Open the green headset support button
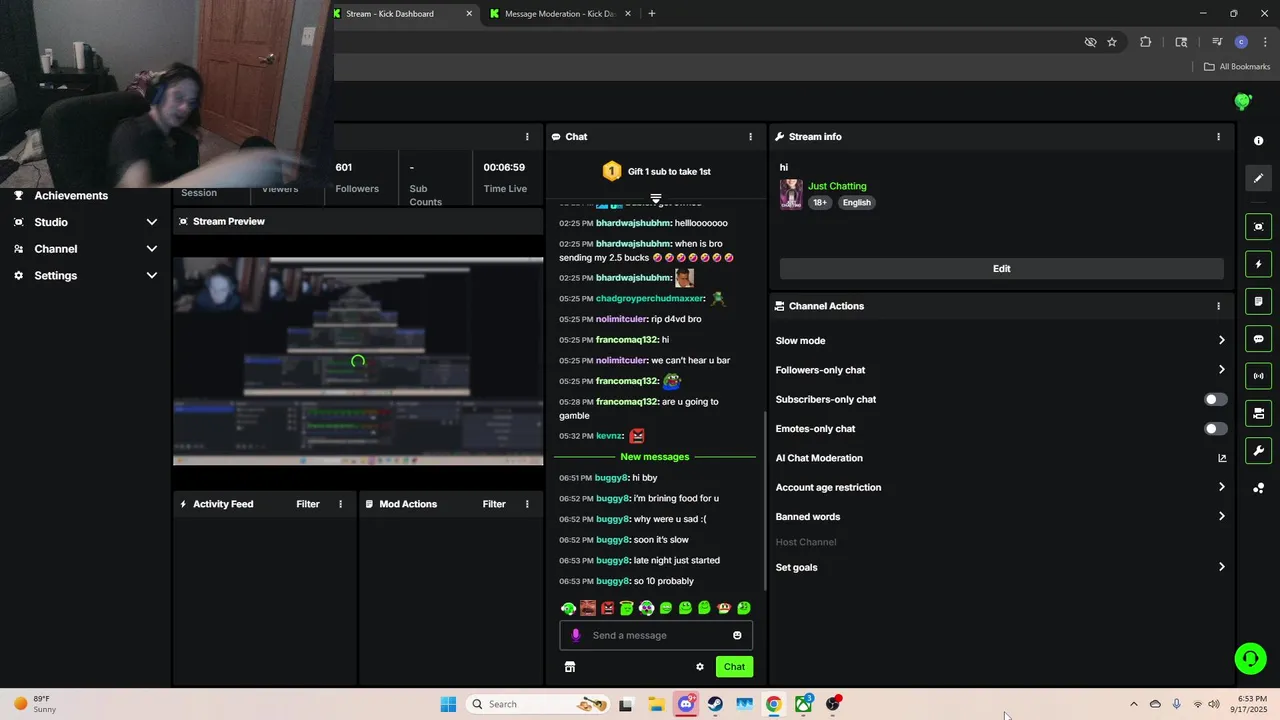Viewport: 1280px width, 720px height. pos(1250,658)
